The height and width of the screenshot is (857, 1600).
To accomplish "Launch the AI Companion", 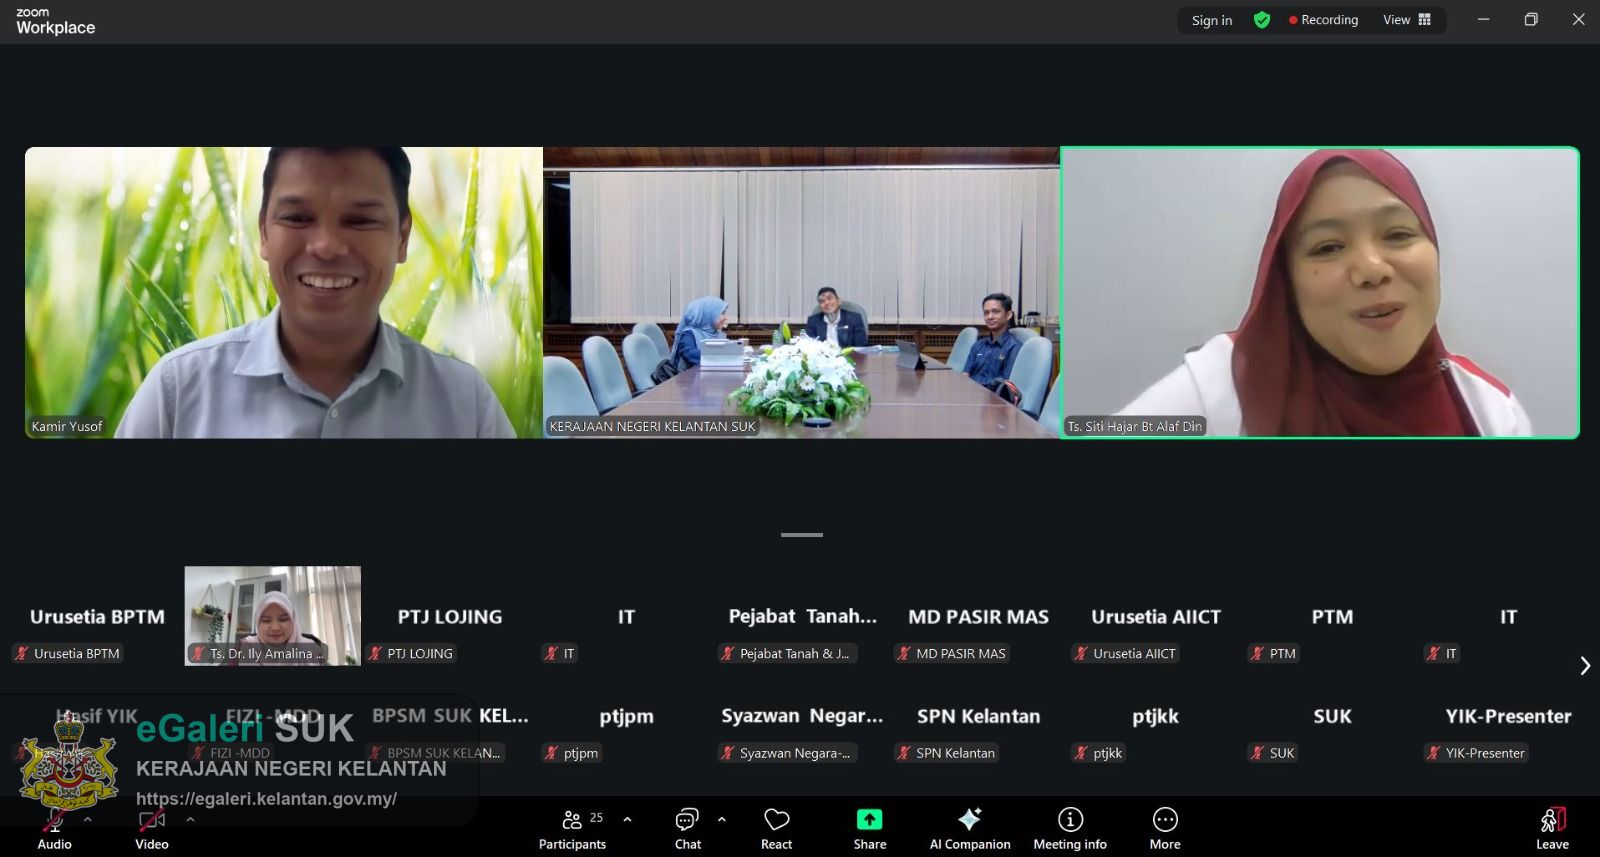I will click(x=970, y=829).
